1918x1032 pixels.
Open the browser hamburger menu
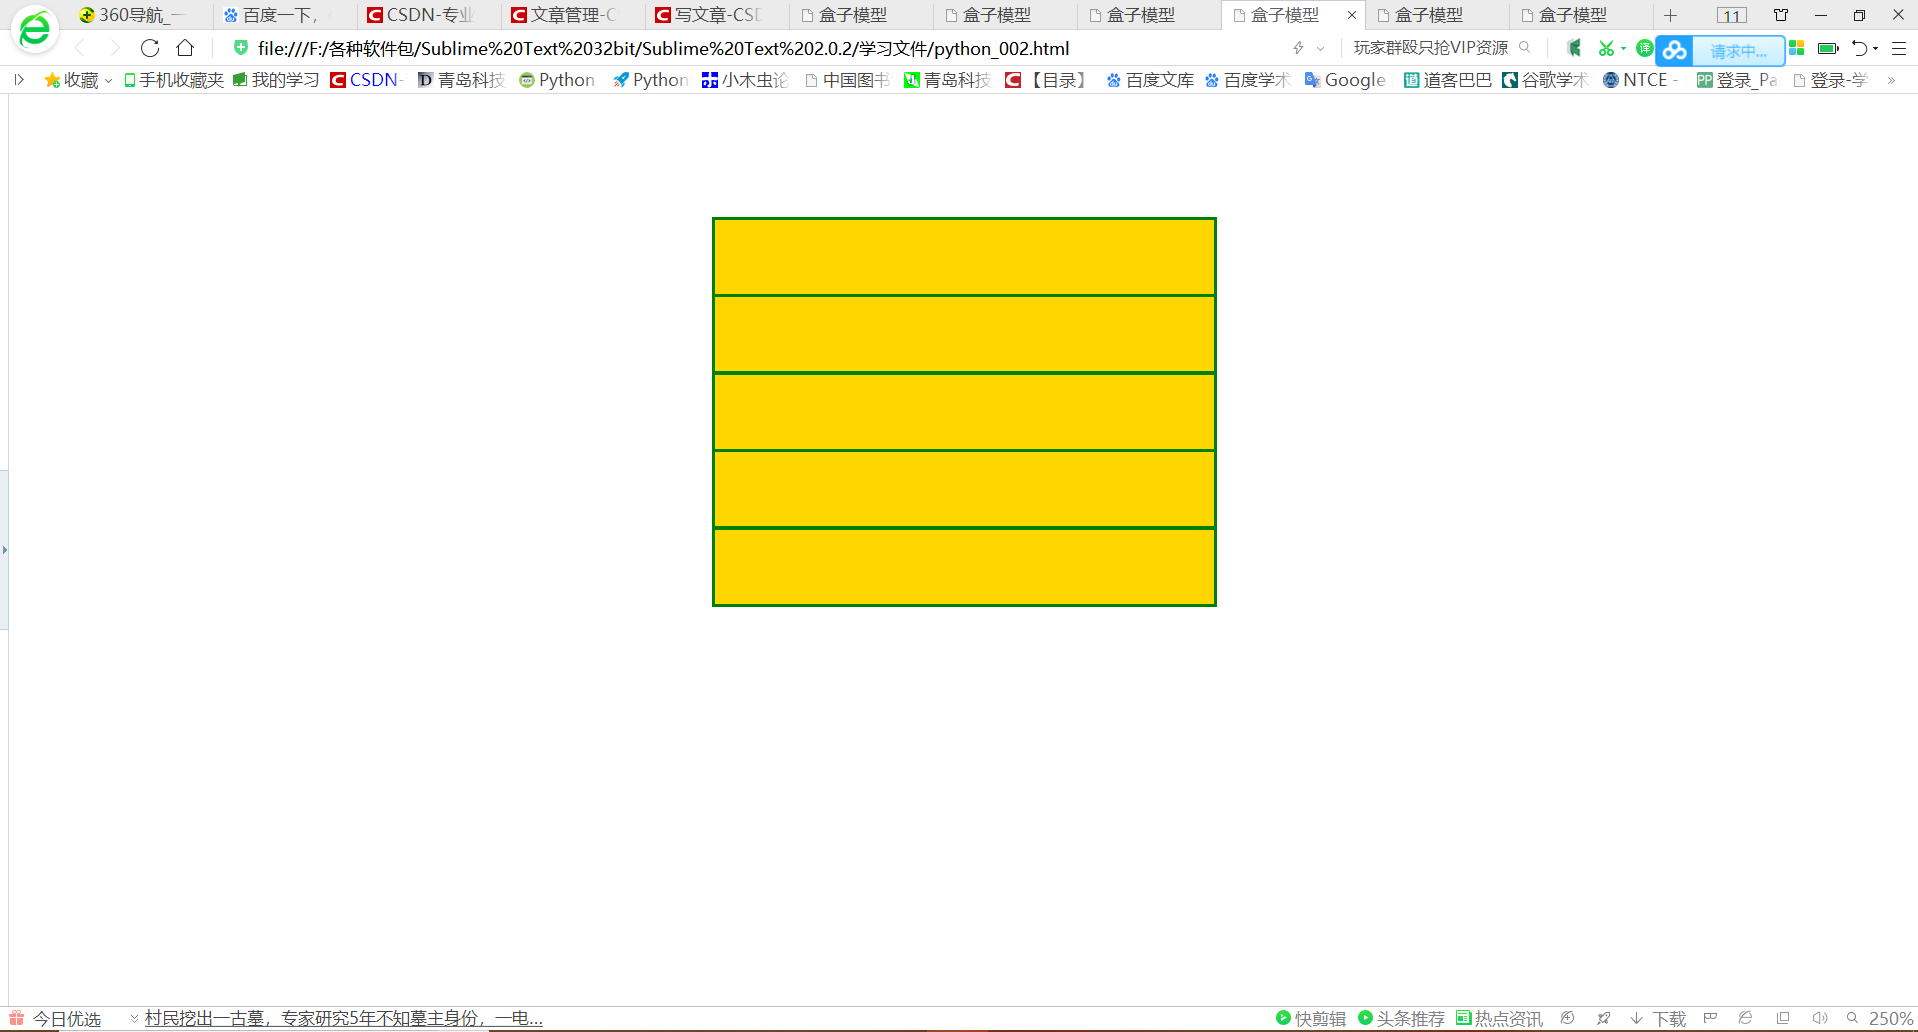[1899, 48]
